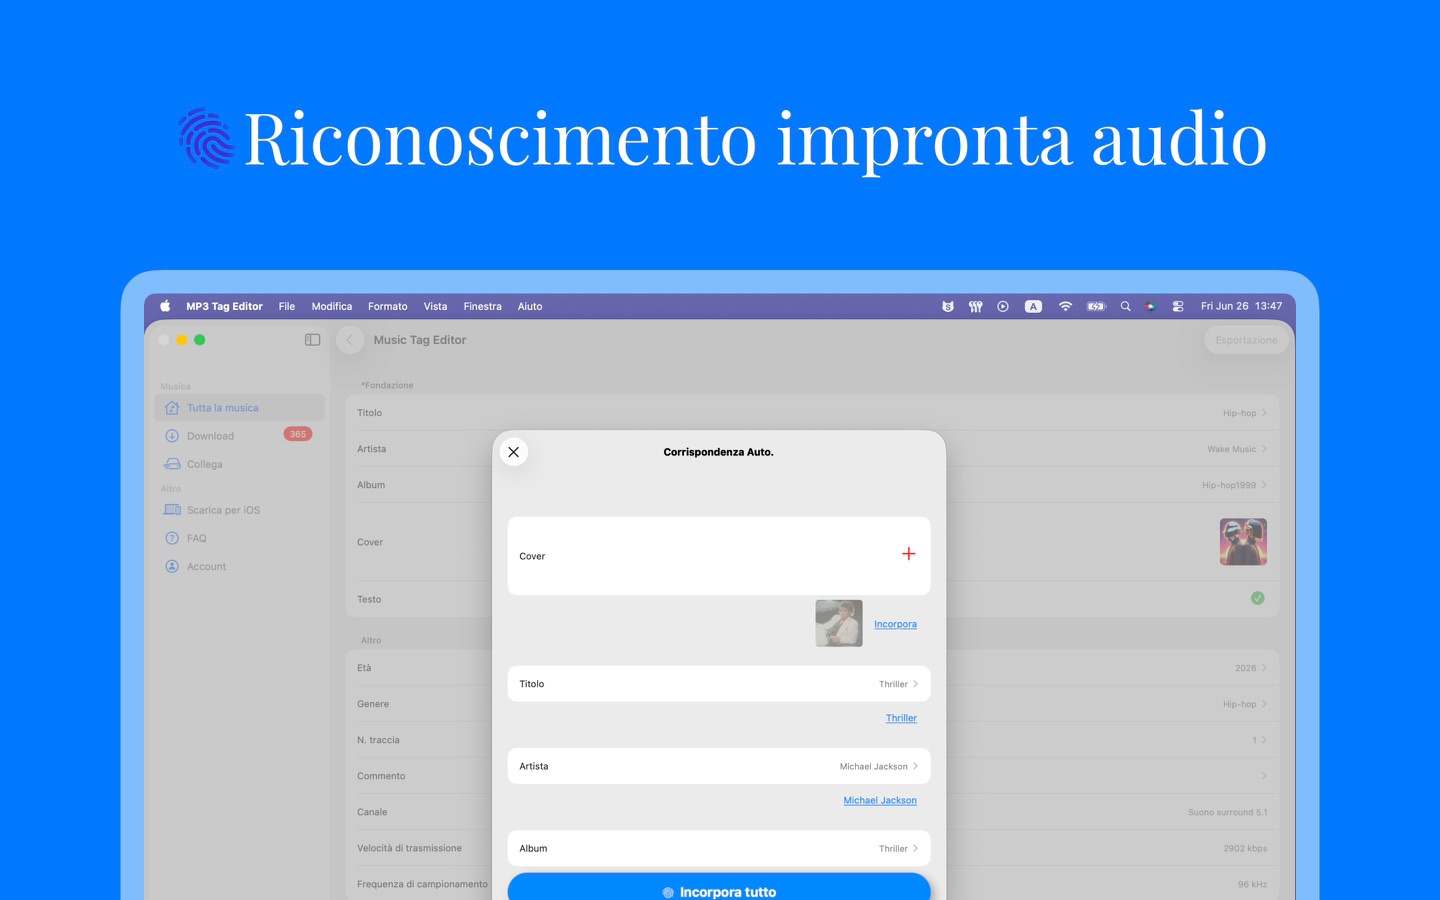This screenshot has height=900, width=1440.
Task: Expand the Hip-hop title value chevron
Action: [x=1264, y=413]
